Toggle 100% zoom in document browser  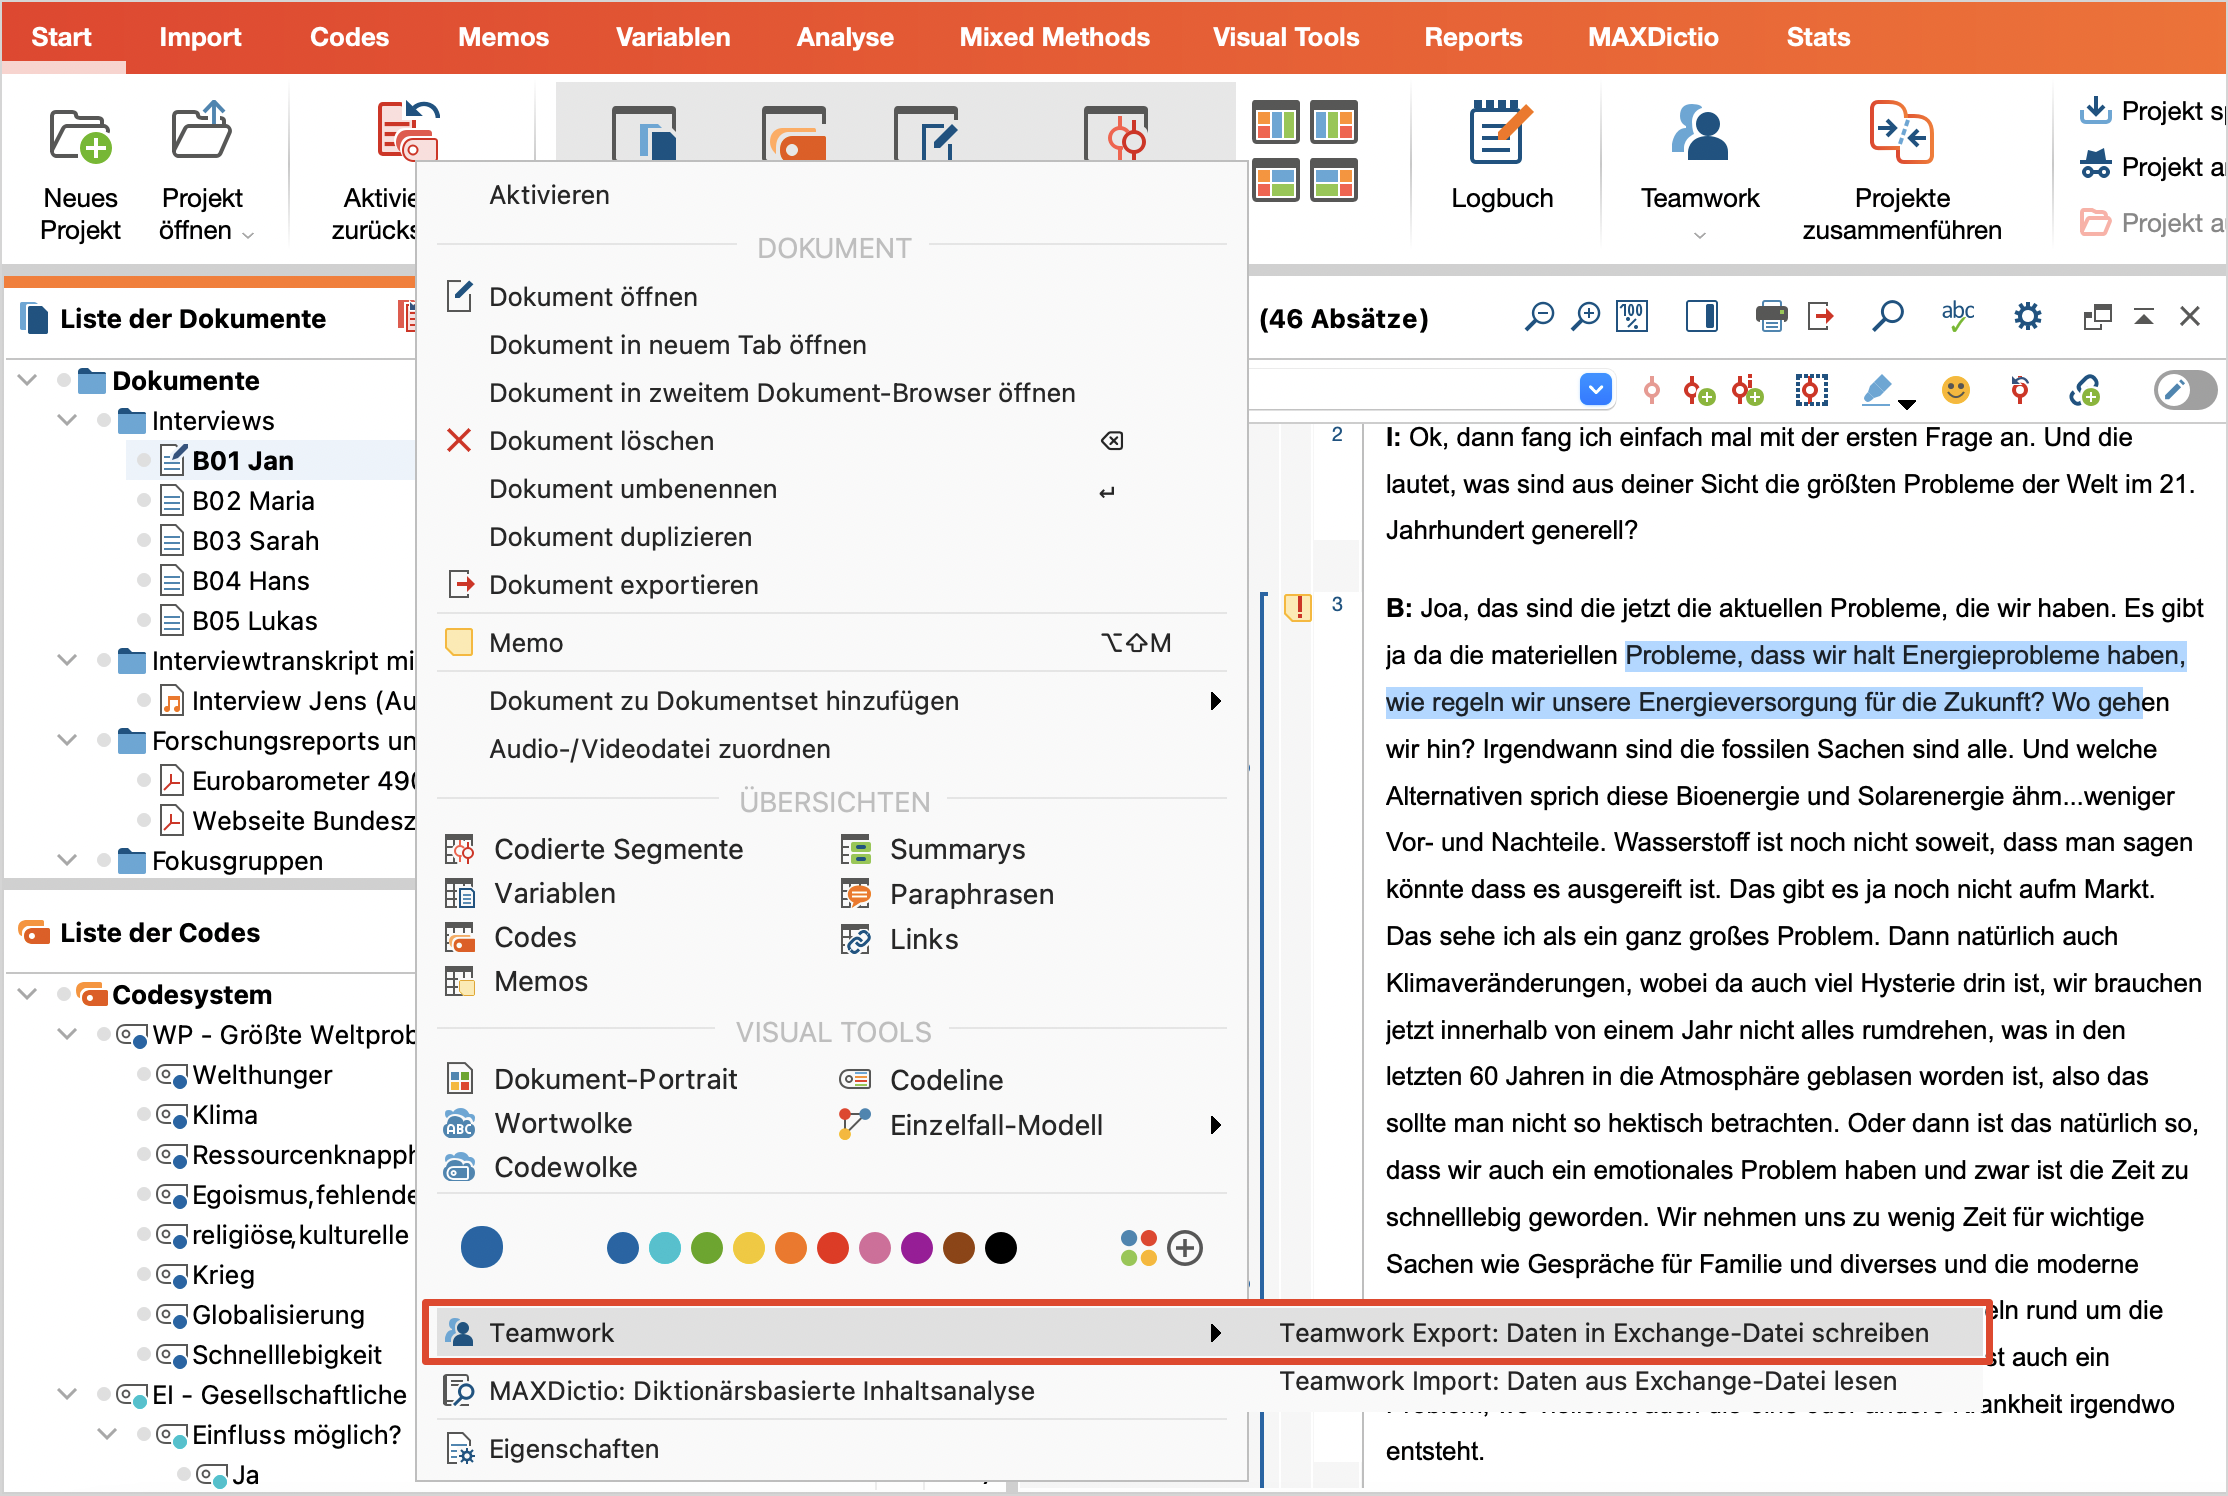pyautogui.click(x=1631, y=316)
